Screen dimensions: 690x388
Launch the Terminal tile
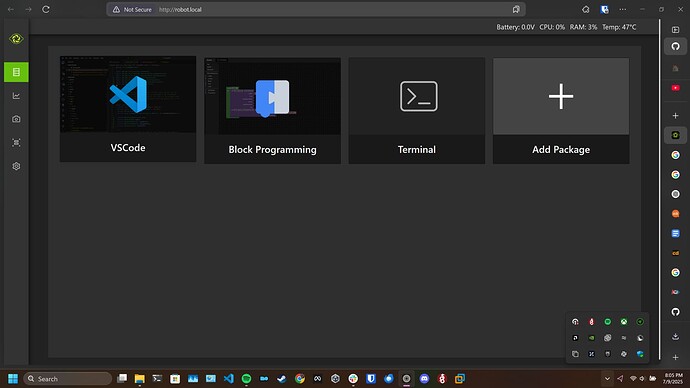(x=417, y=110)
